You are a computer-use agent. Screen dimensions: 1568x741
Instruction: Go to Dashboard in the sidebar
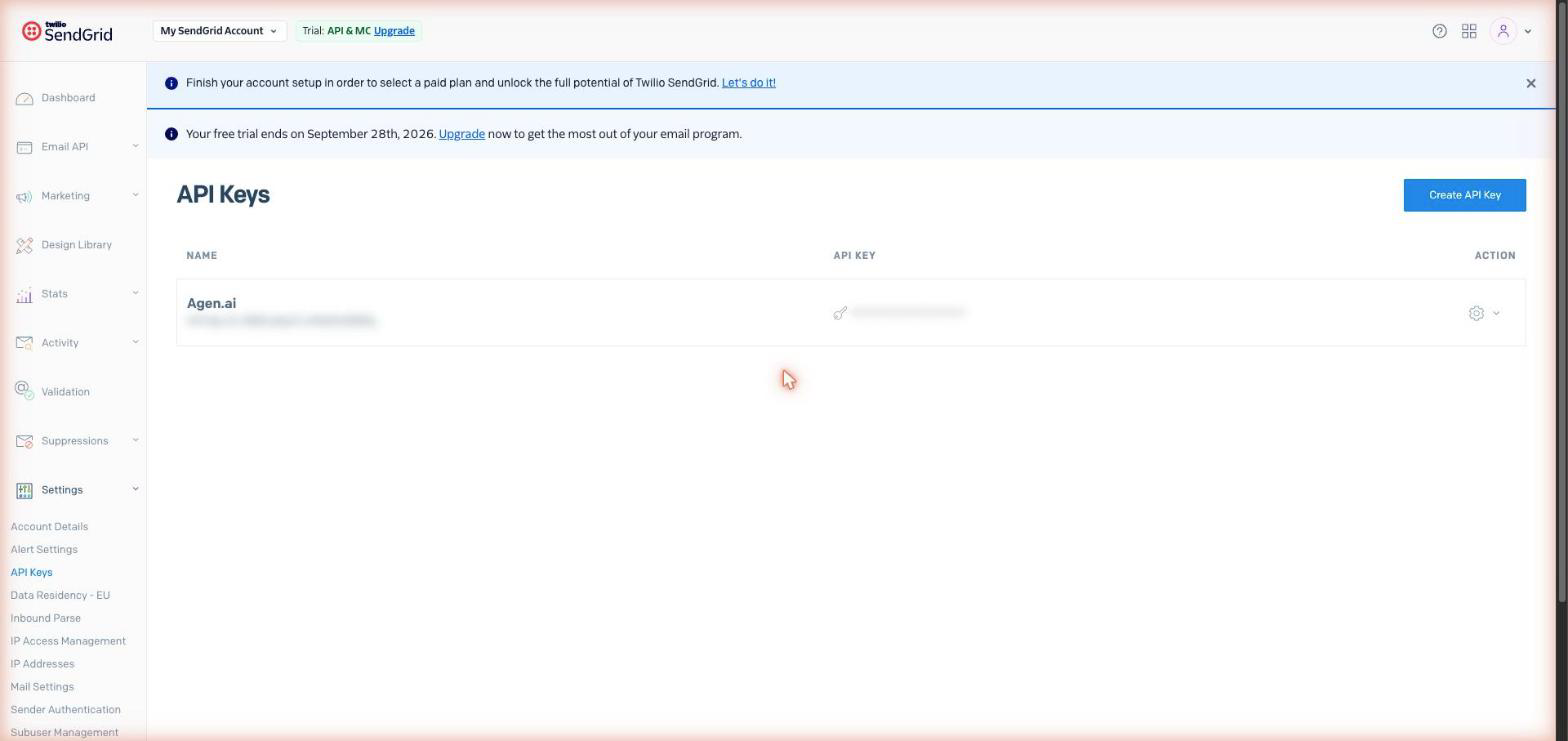pos(68,98)
